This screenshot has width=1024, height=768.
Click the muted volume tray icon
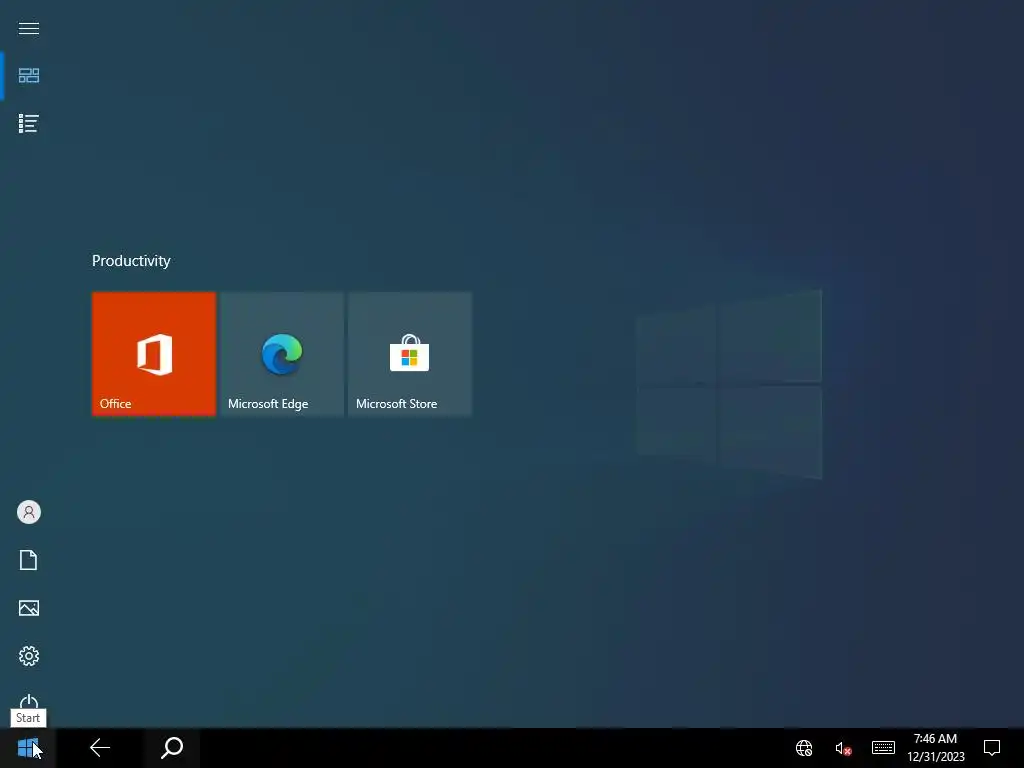(843, 748)
